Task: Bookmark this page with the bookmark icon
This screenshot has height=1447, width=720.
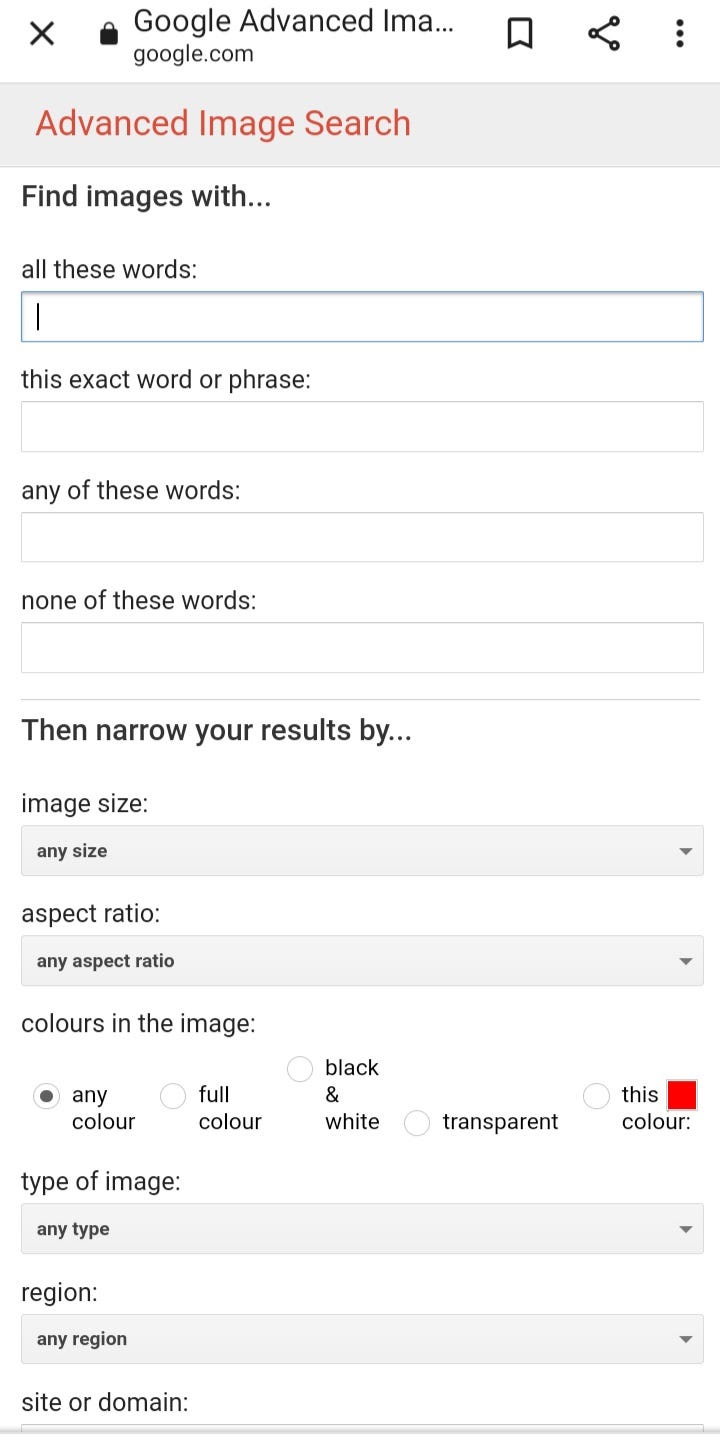Action: click(520, 34)
